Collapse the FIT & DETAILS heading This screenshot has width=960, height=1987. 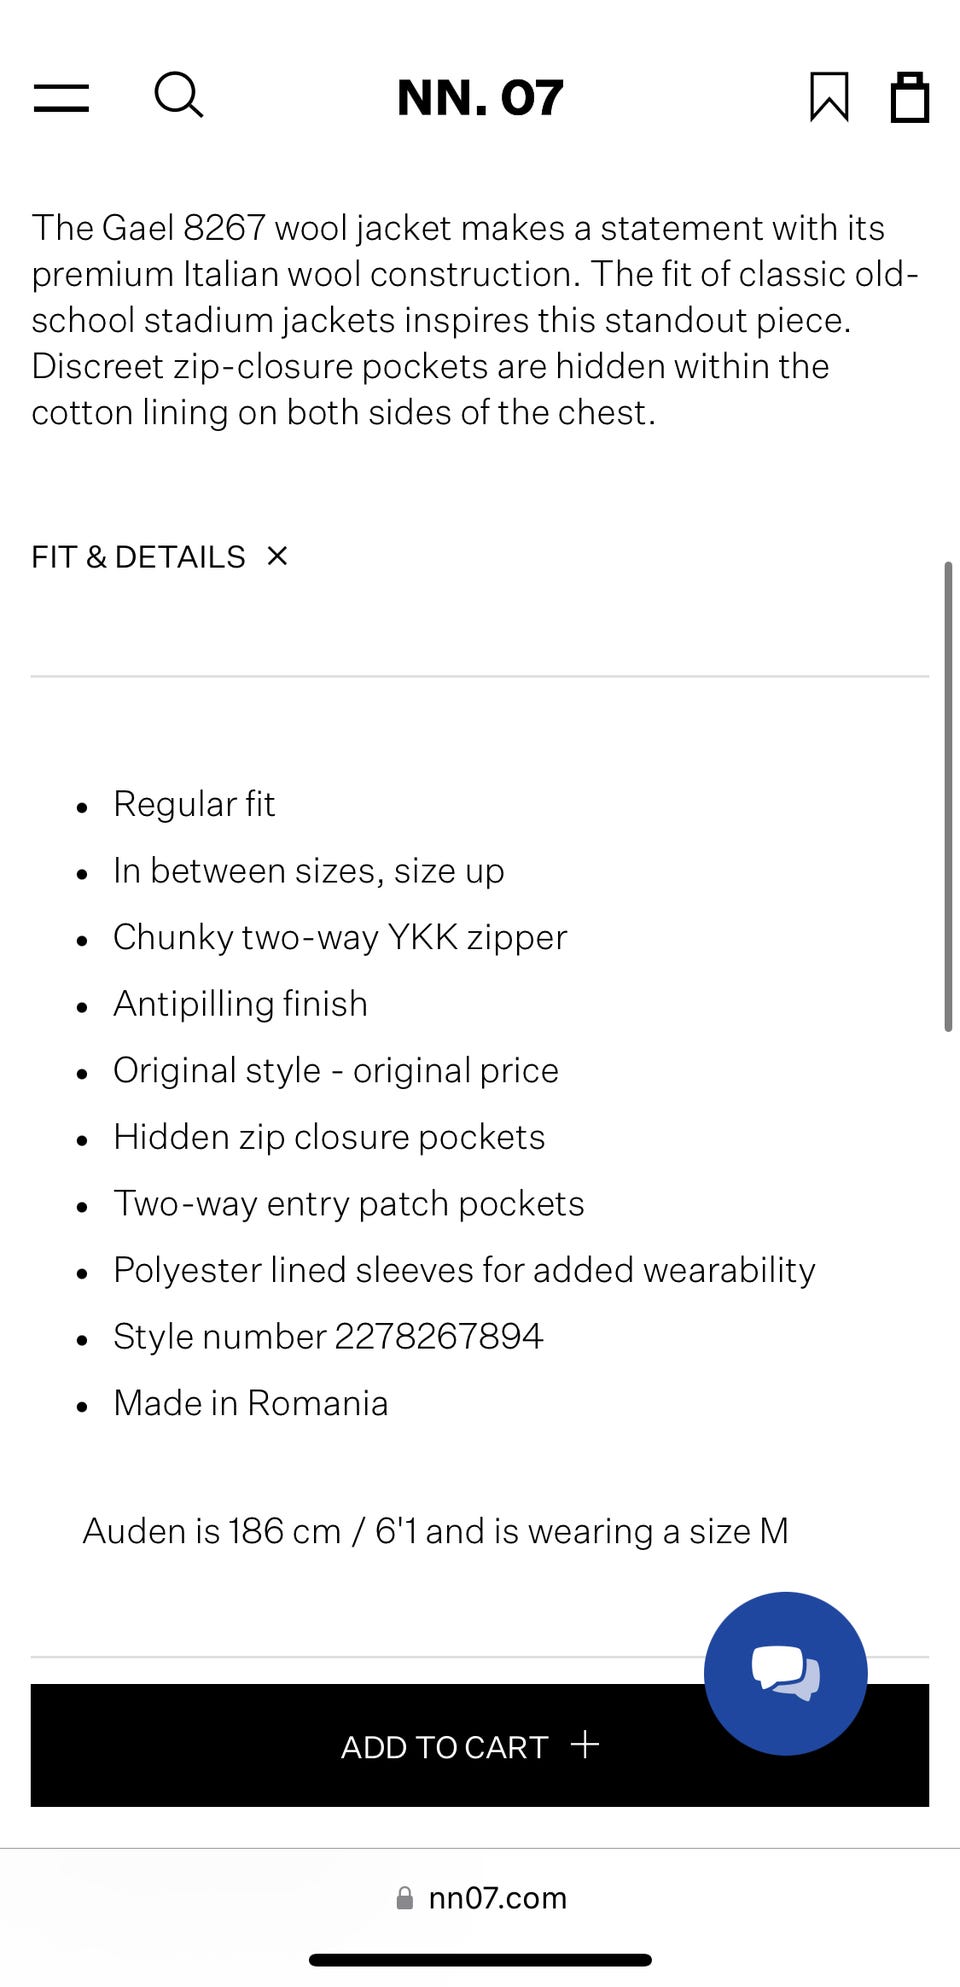(x=138, y=557)
